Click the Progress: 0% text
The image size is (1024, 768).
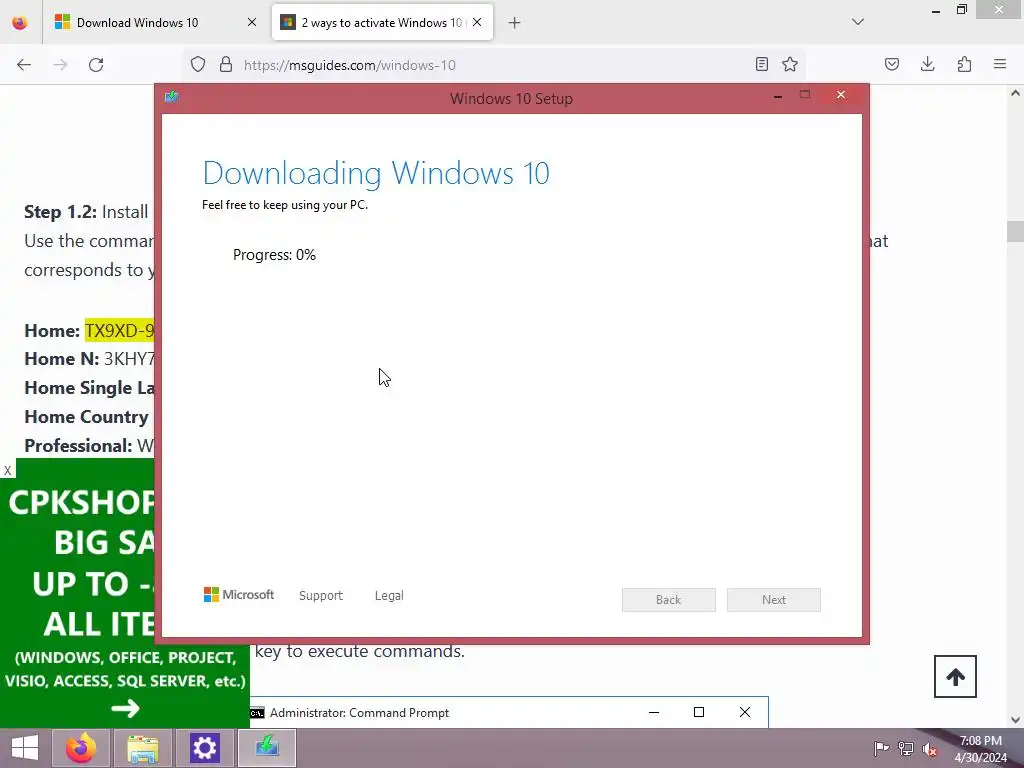coord(274,255)
